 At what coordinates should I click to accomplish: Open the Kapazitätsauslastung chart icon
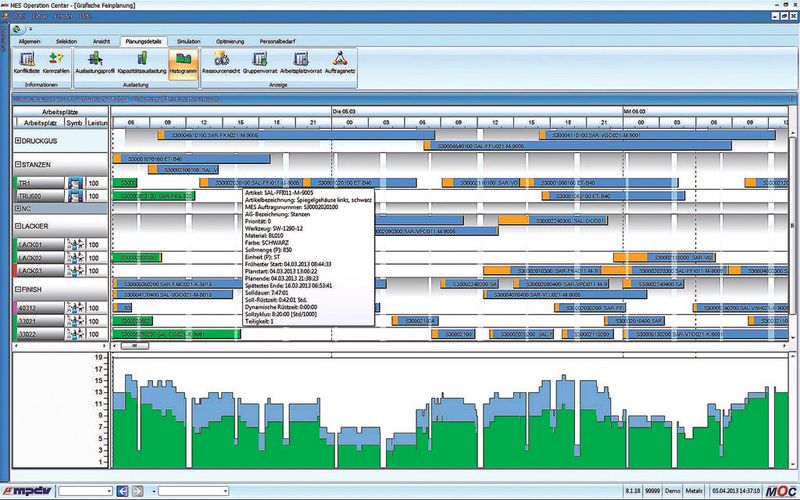tap(142, 63)
